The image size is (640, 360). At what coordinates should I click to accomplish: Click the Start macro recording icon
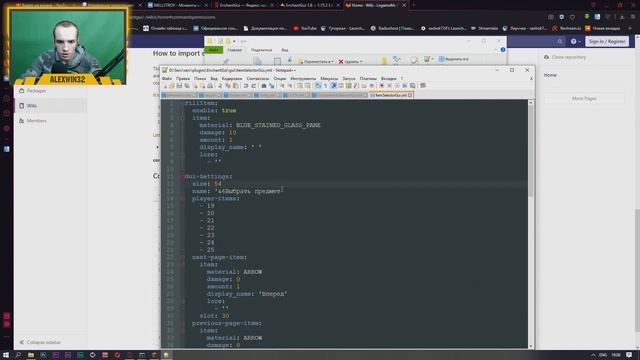click(x=382, y=86)
